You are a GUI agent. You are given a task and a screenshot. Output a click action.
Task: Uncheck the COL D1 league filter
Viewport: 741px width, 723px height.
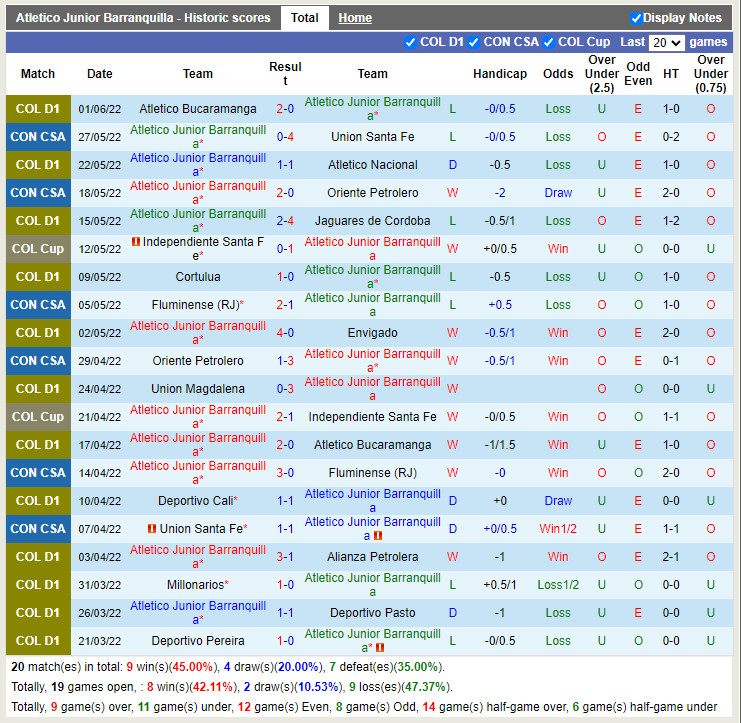(410, 42)
